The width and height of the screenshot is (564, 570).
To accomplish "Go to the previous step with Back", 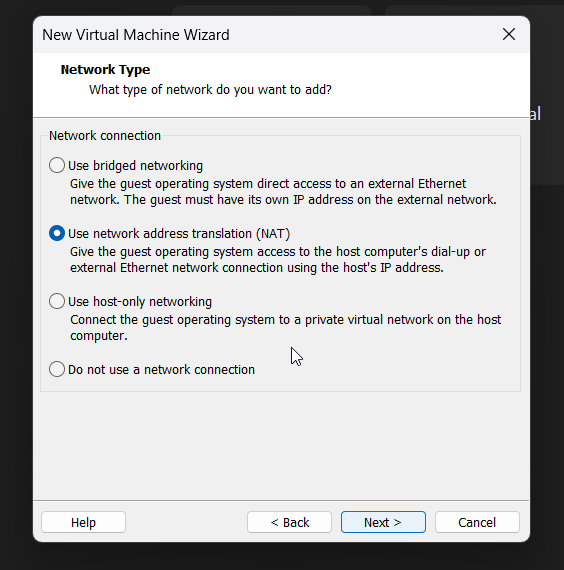I will tap(289, 522).
